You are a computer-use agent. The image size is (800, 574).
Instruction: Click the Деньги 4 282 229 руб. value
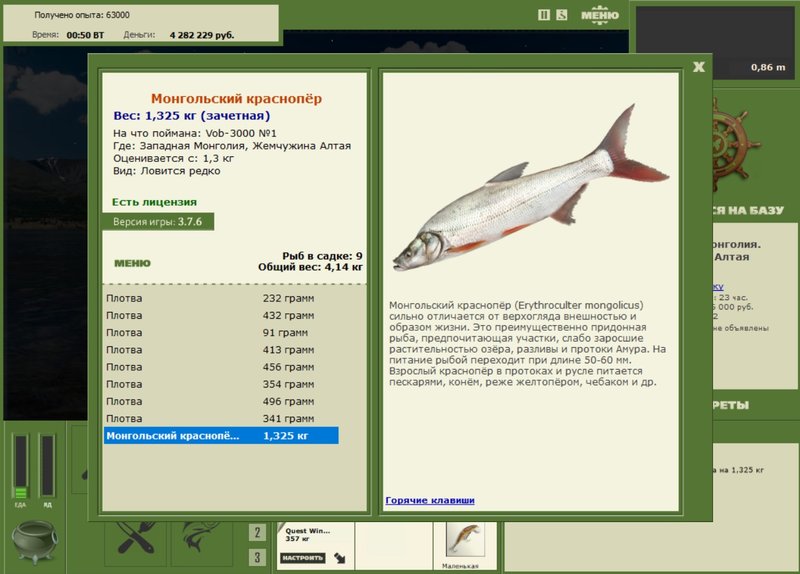(x=202, y=35)
